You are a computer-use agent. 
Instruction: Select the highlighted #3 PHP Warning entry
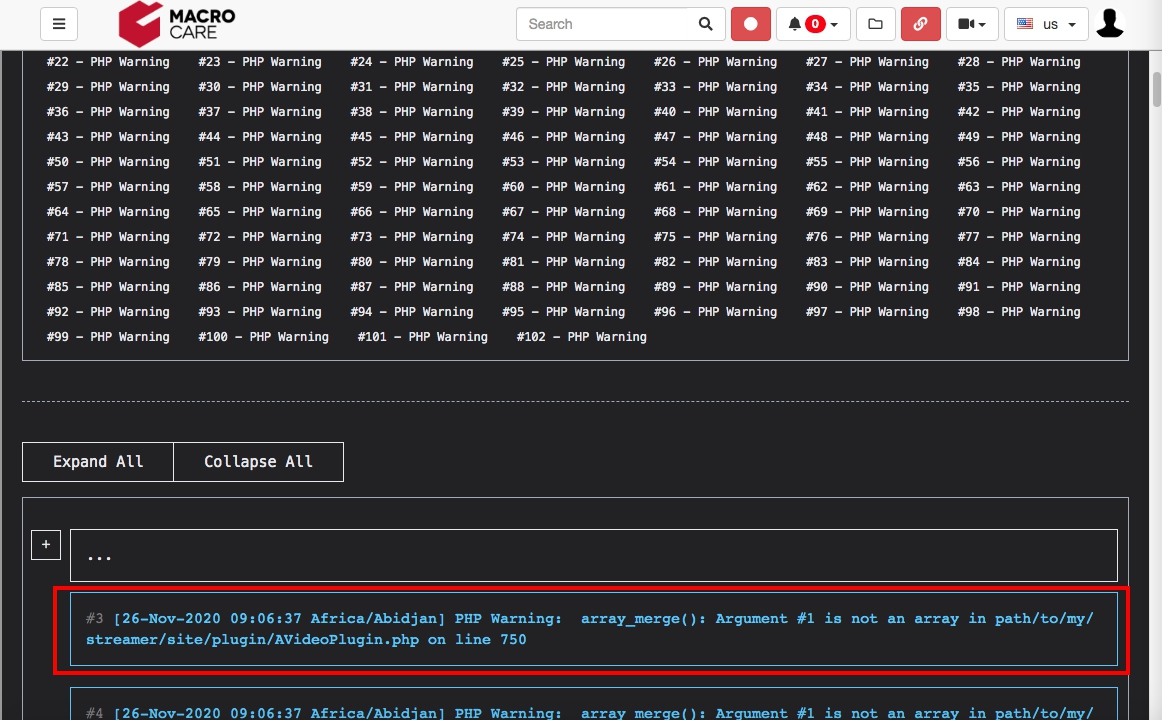tap(594, 628)
